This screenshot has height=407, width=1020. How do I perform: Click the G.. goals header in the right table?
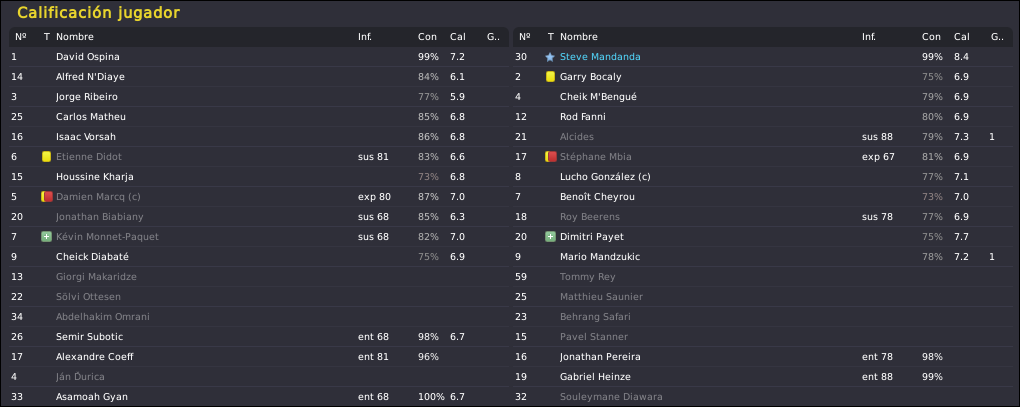pyautogui.click(x=997, y=37)
